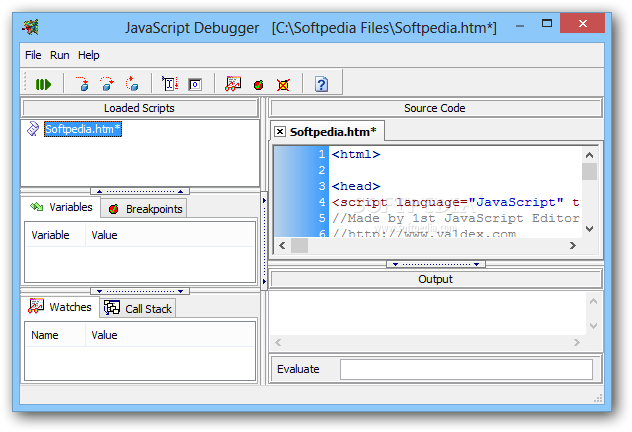Image resolution: width=632 pixels, height=432 pixels.
Task: Open the Help menu
Action: click(89, 55)
